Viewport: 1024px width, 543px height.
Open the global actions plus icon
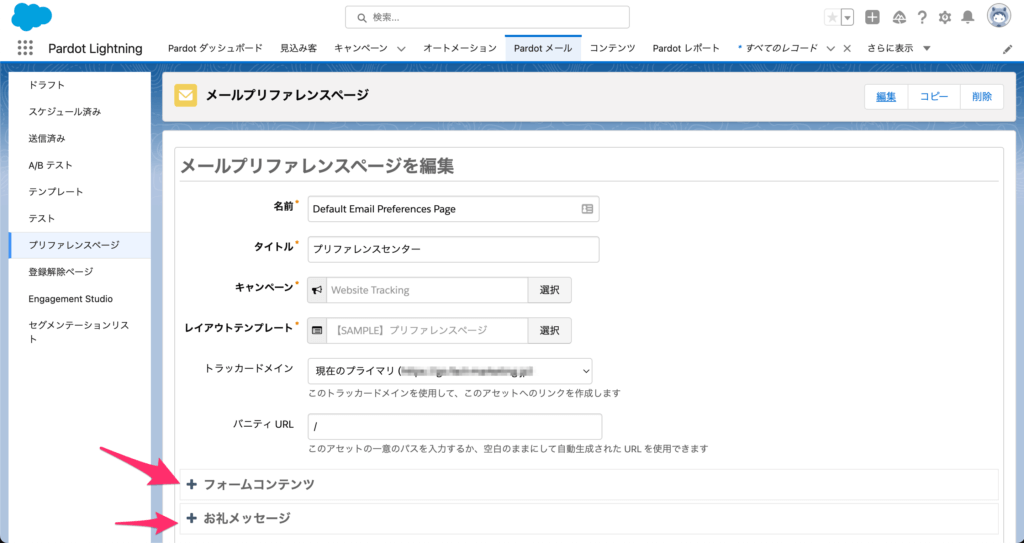873,17
